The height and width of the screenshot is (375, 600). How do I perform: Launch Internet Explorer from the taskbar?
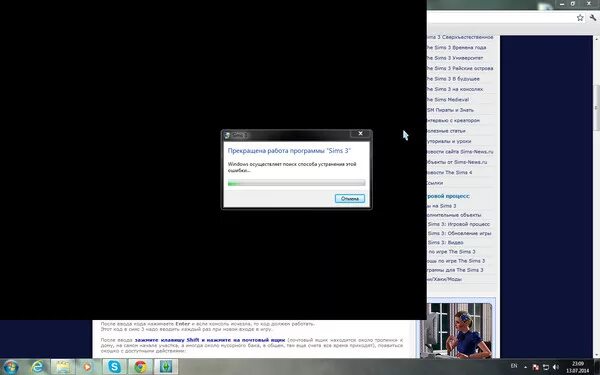pos(38,367)
